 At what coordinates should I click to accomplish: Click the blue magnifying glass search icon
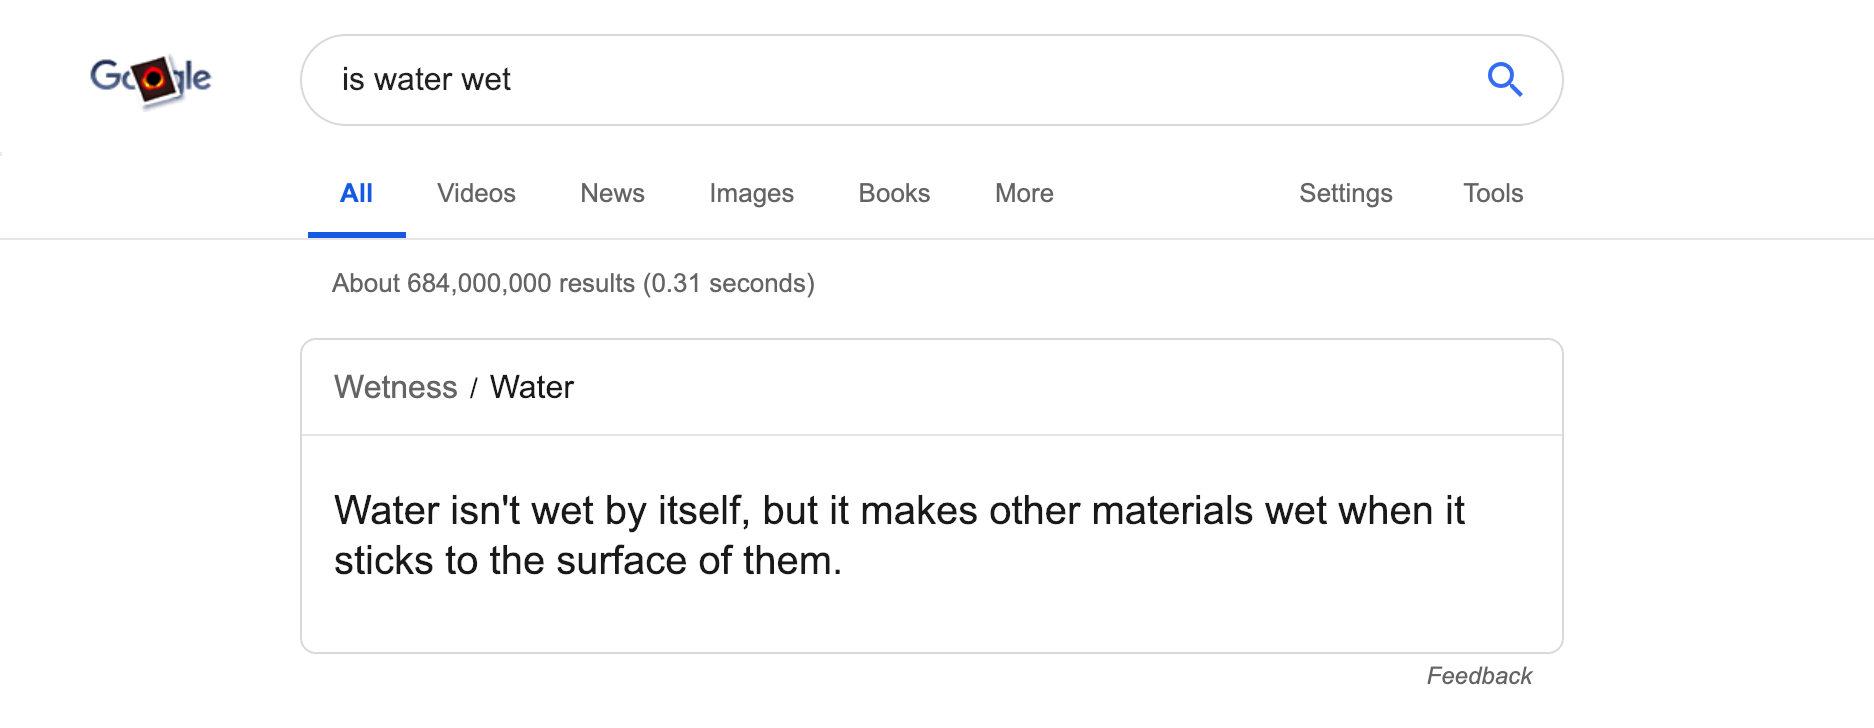pyautogui.click(x=1504, y=79)
